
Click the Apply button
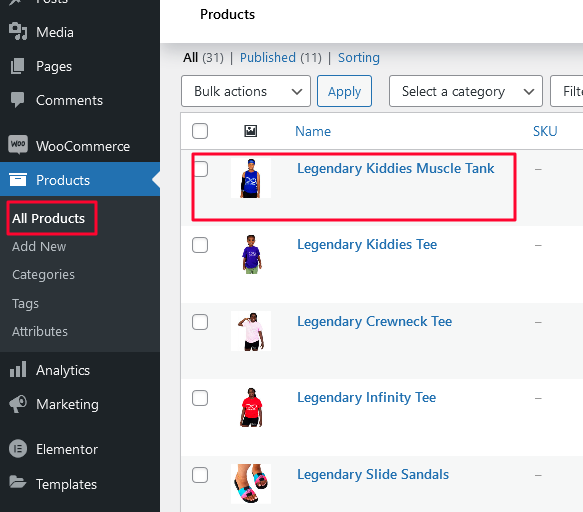coord(344,91)
